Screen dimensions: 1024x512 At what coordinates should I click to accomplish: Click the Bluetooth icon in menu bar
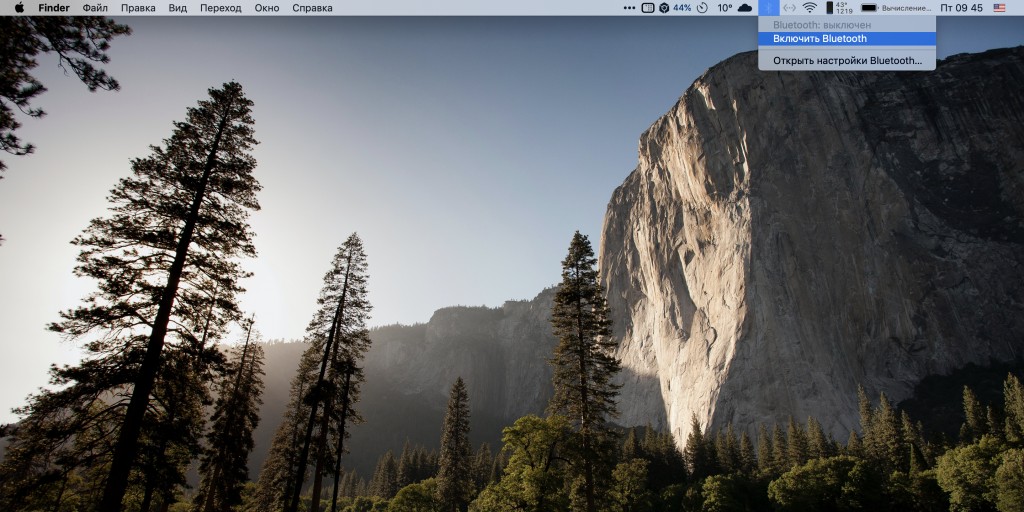[768, 8]
